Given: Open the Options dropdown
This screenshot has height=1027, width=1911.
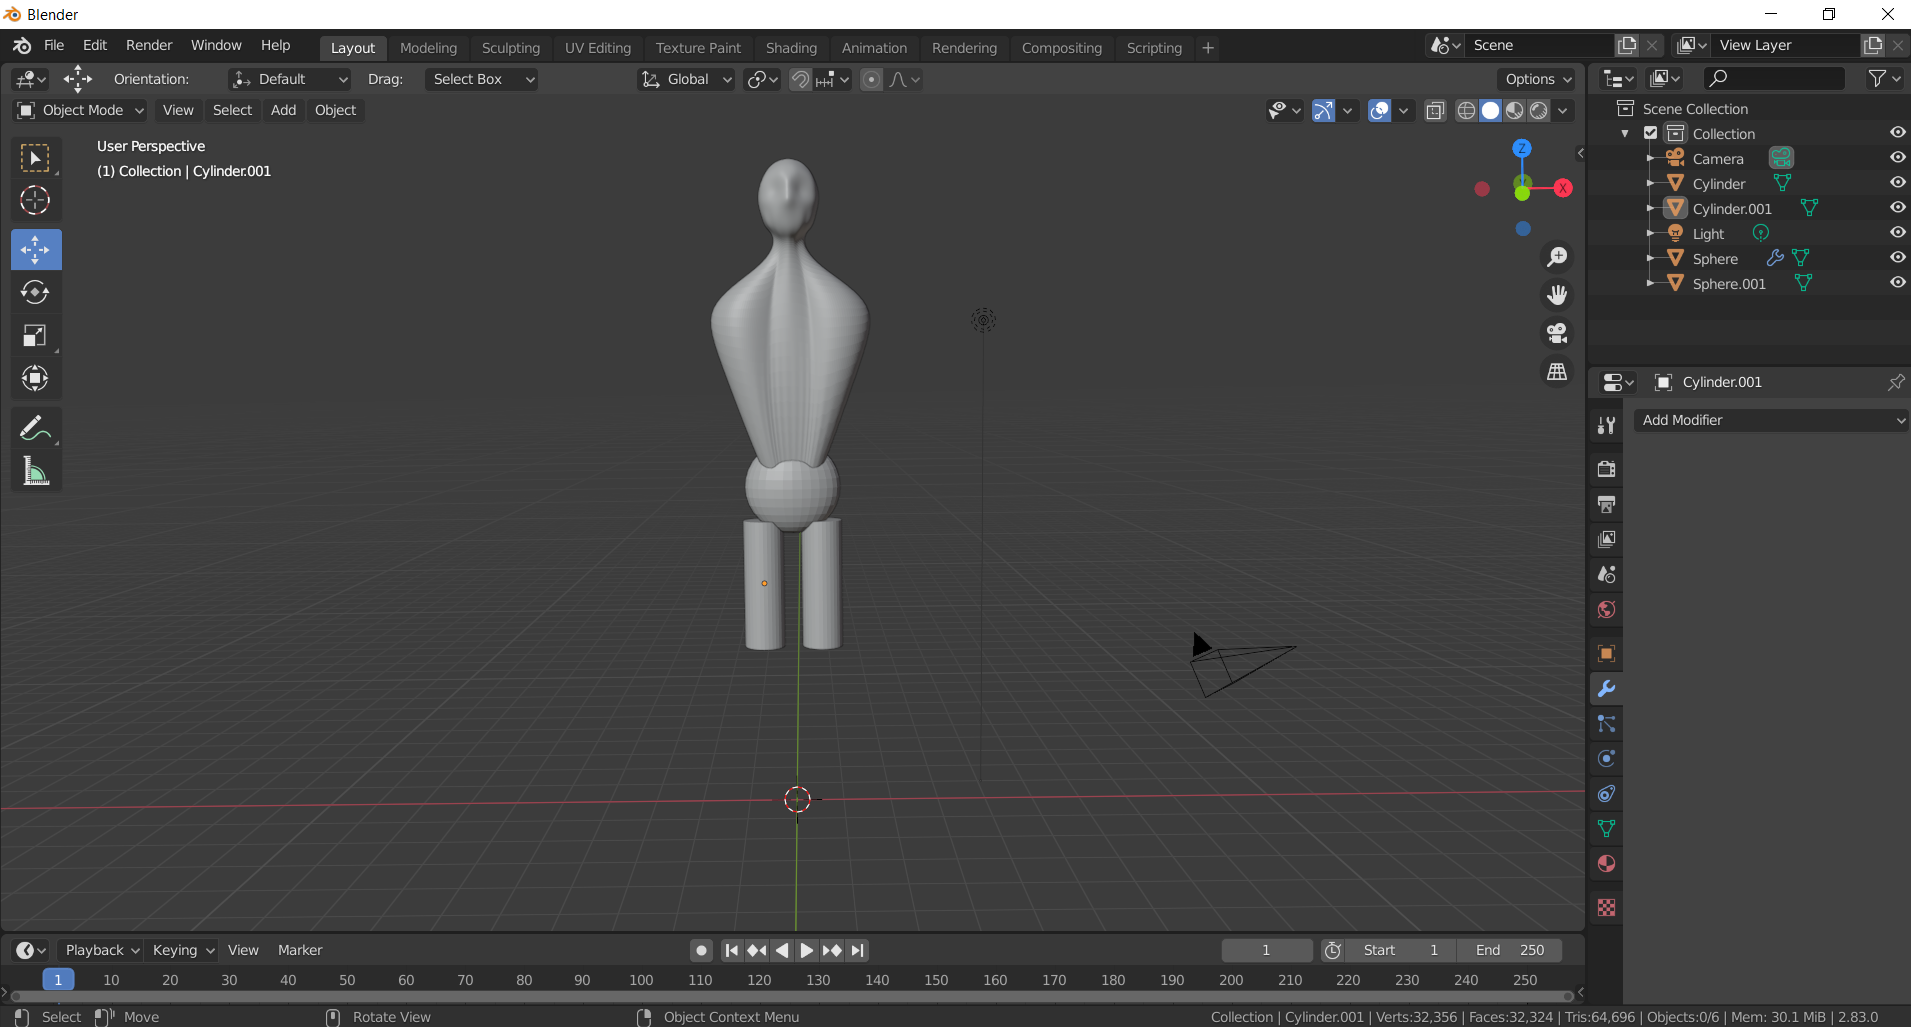Looking at the screenshot, I should 1538,79.
